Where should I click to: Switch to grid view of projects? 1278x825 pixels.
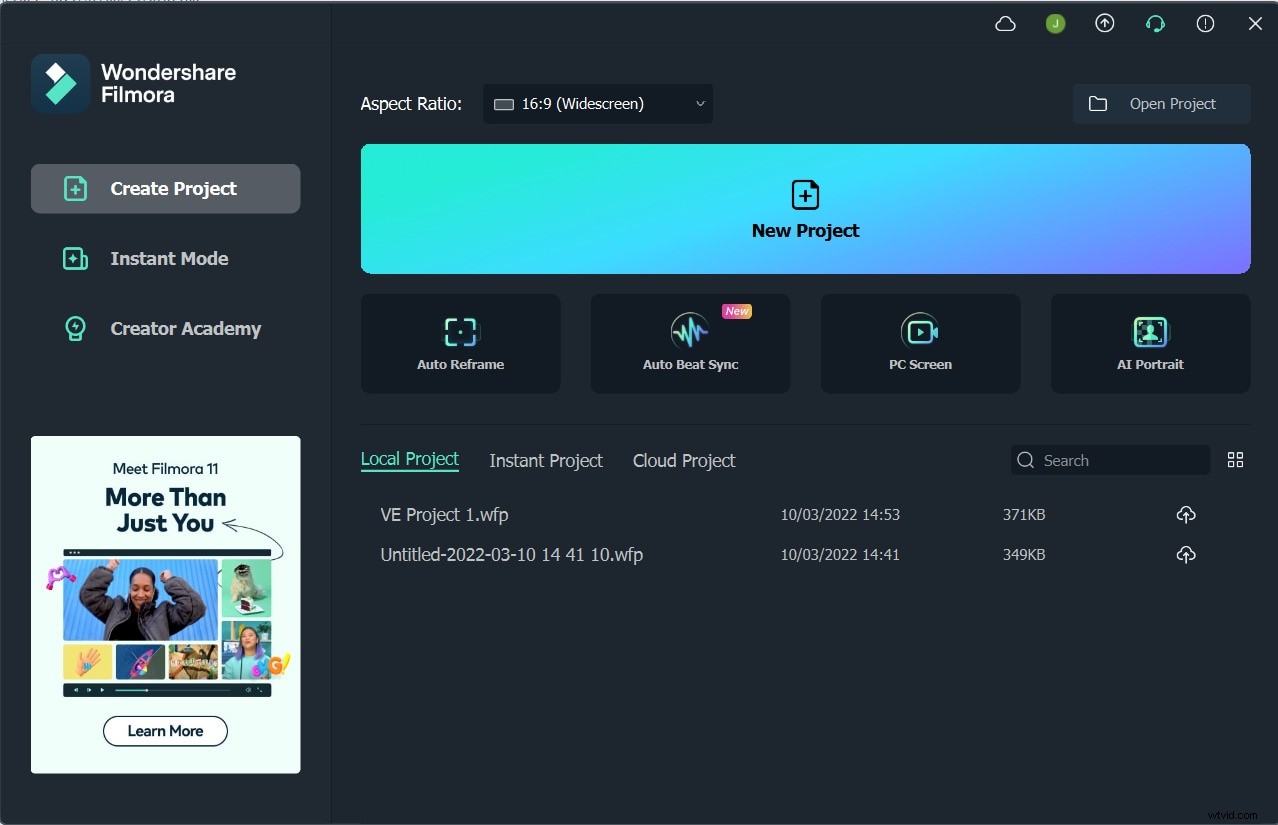point(1236,460)
